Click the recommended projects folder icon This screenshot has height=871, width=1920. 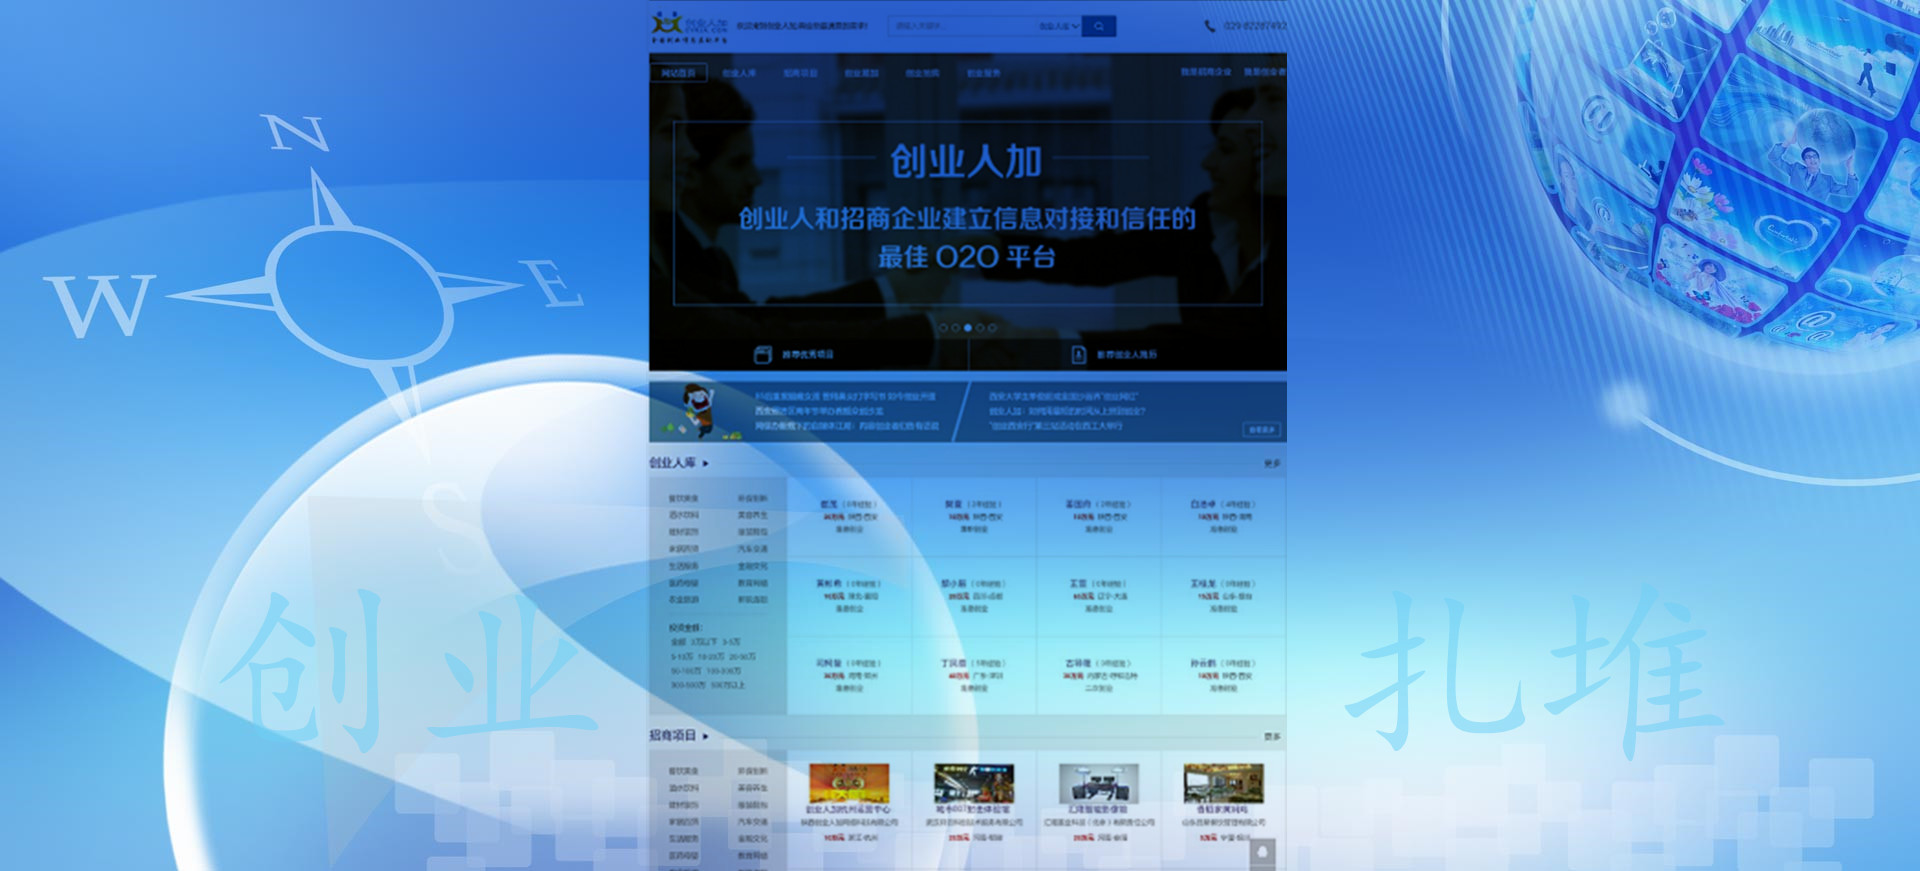[763, 355]
